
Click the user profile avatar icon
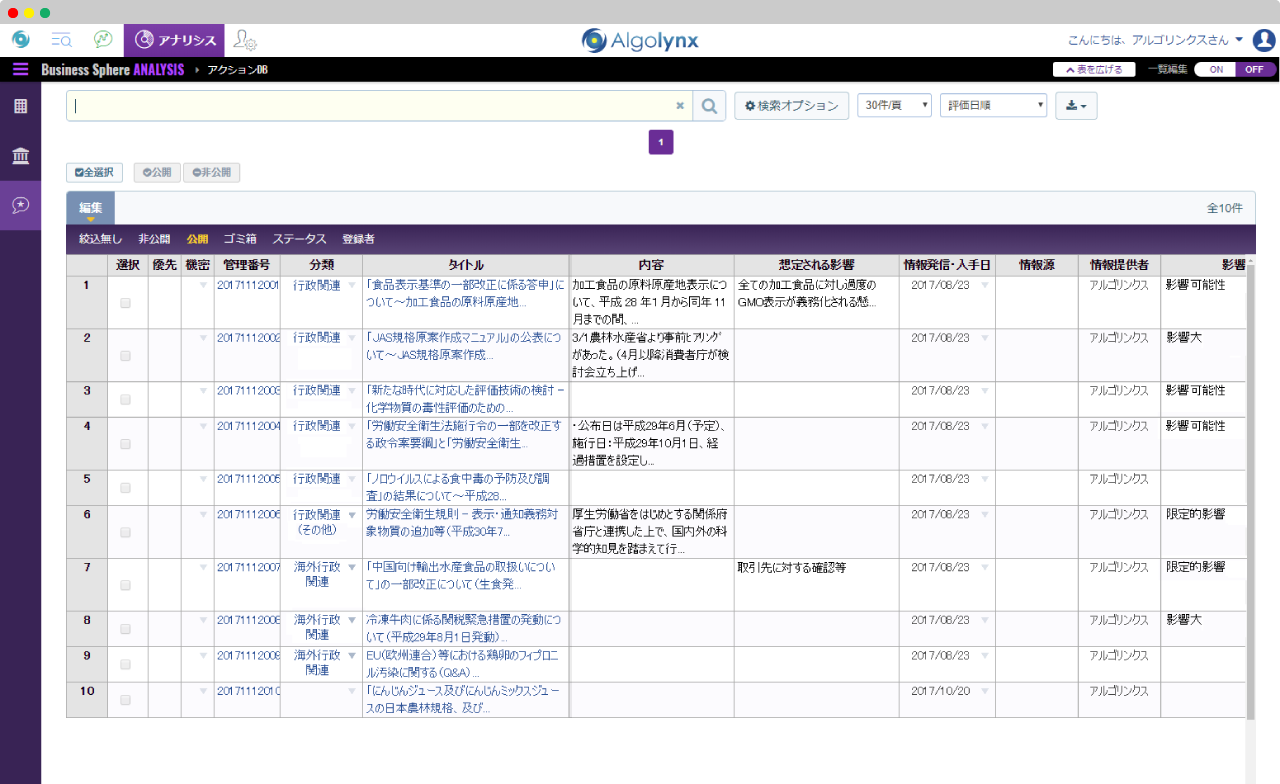pyautogui.click(x=1264, y=40)
